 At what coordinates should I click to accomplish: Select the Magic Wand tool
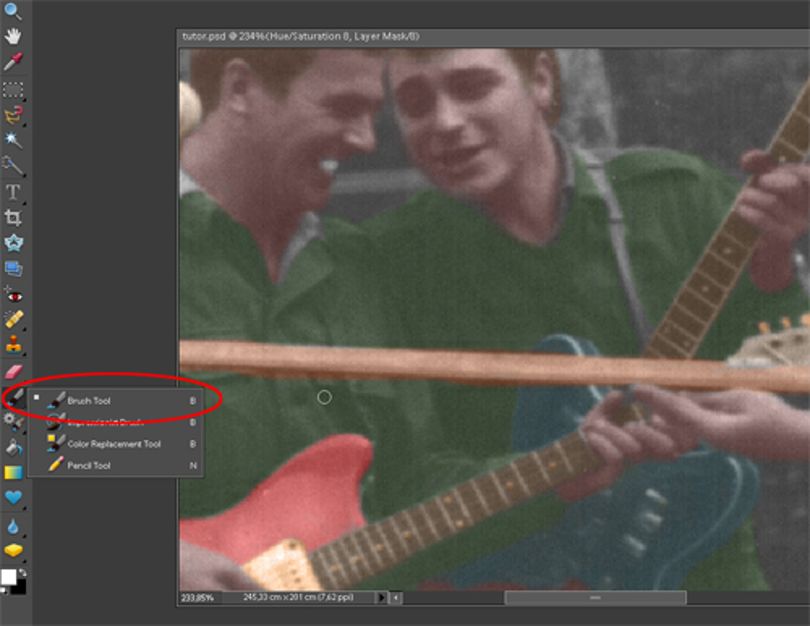[12, 139]
